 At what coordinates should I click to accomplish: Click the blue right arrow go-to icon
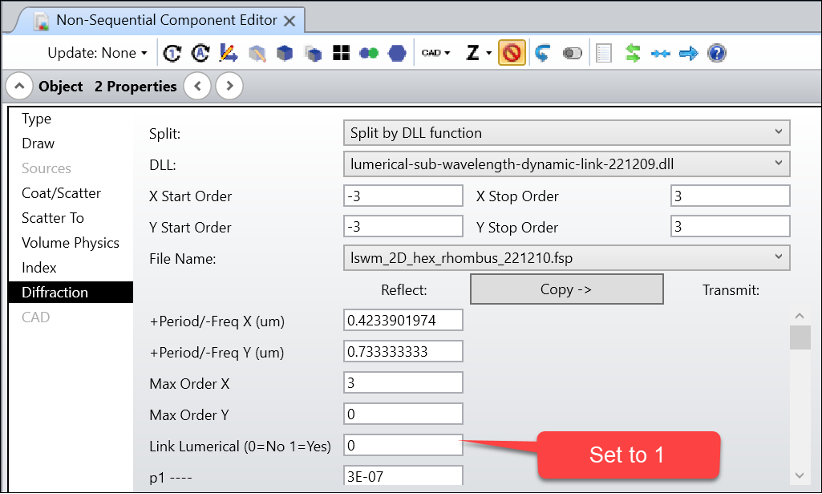pyautogui.click(x=688, y=53)
